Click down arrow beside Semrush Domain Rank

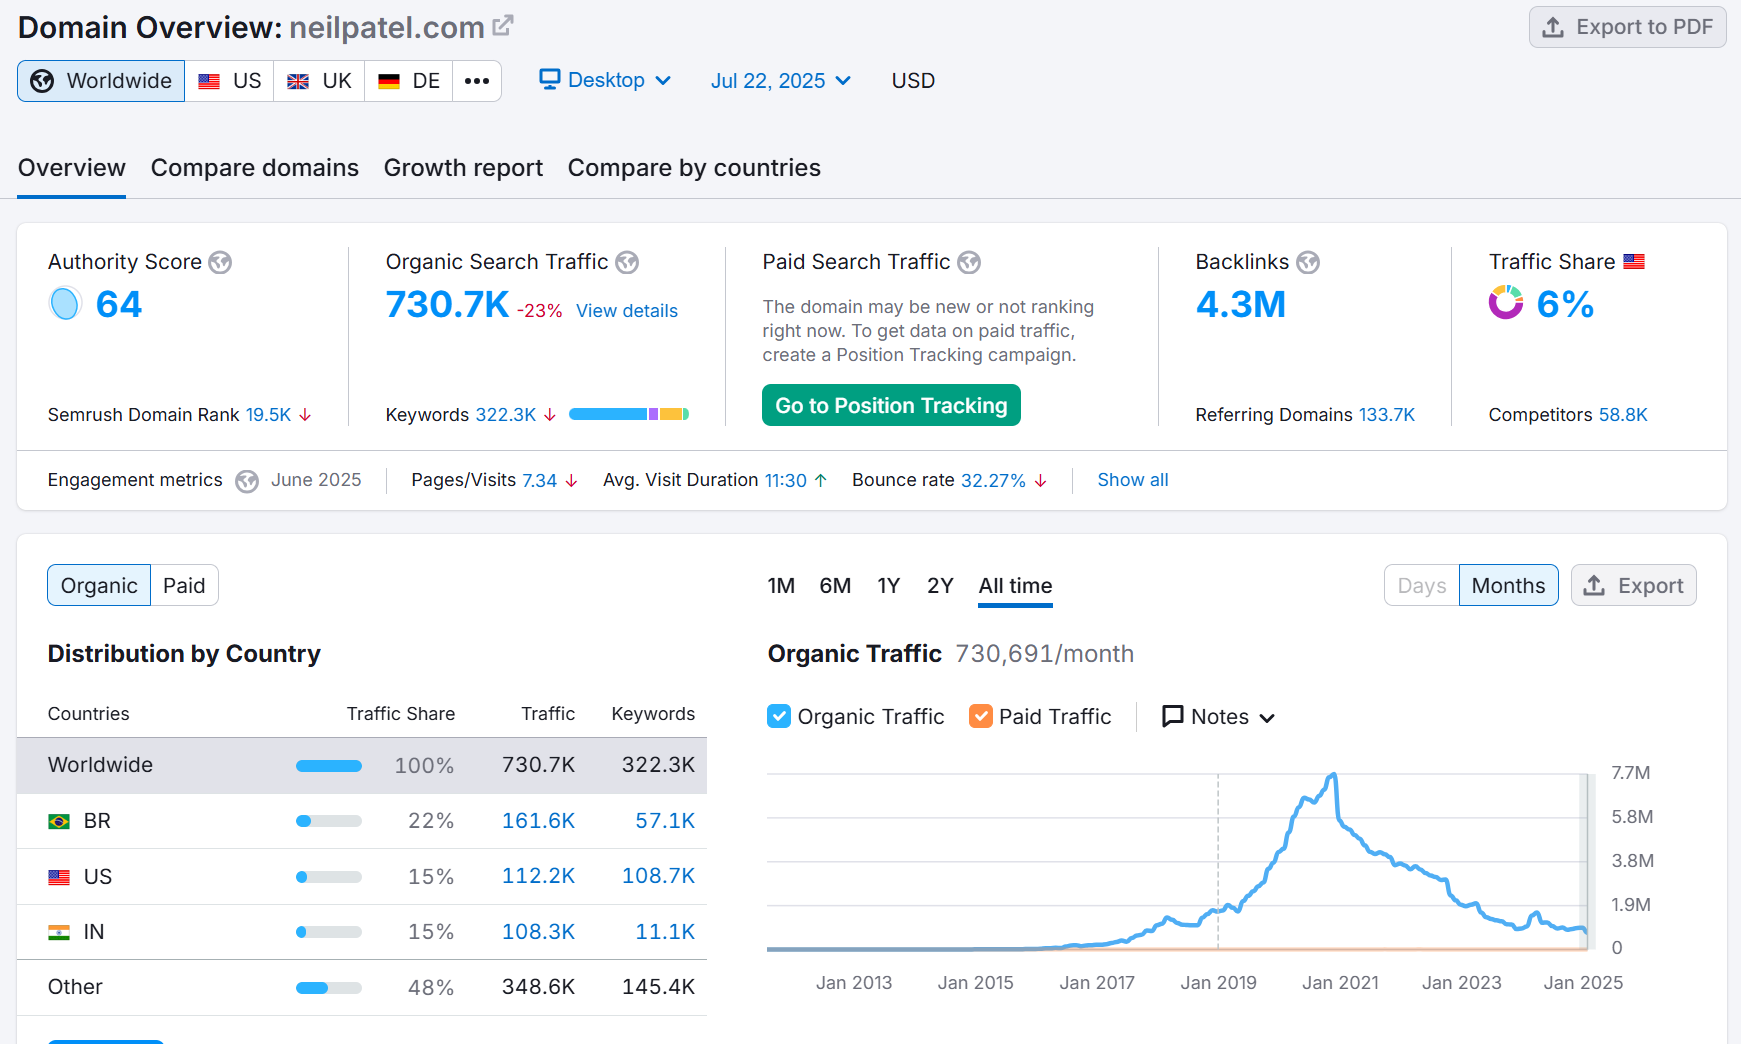[305, 415]
